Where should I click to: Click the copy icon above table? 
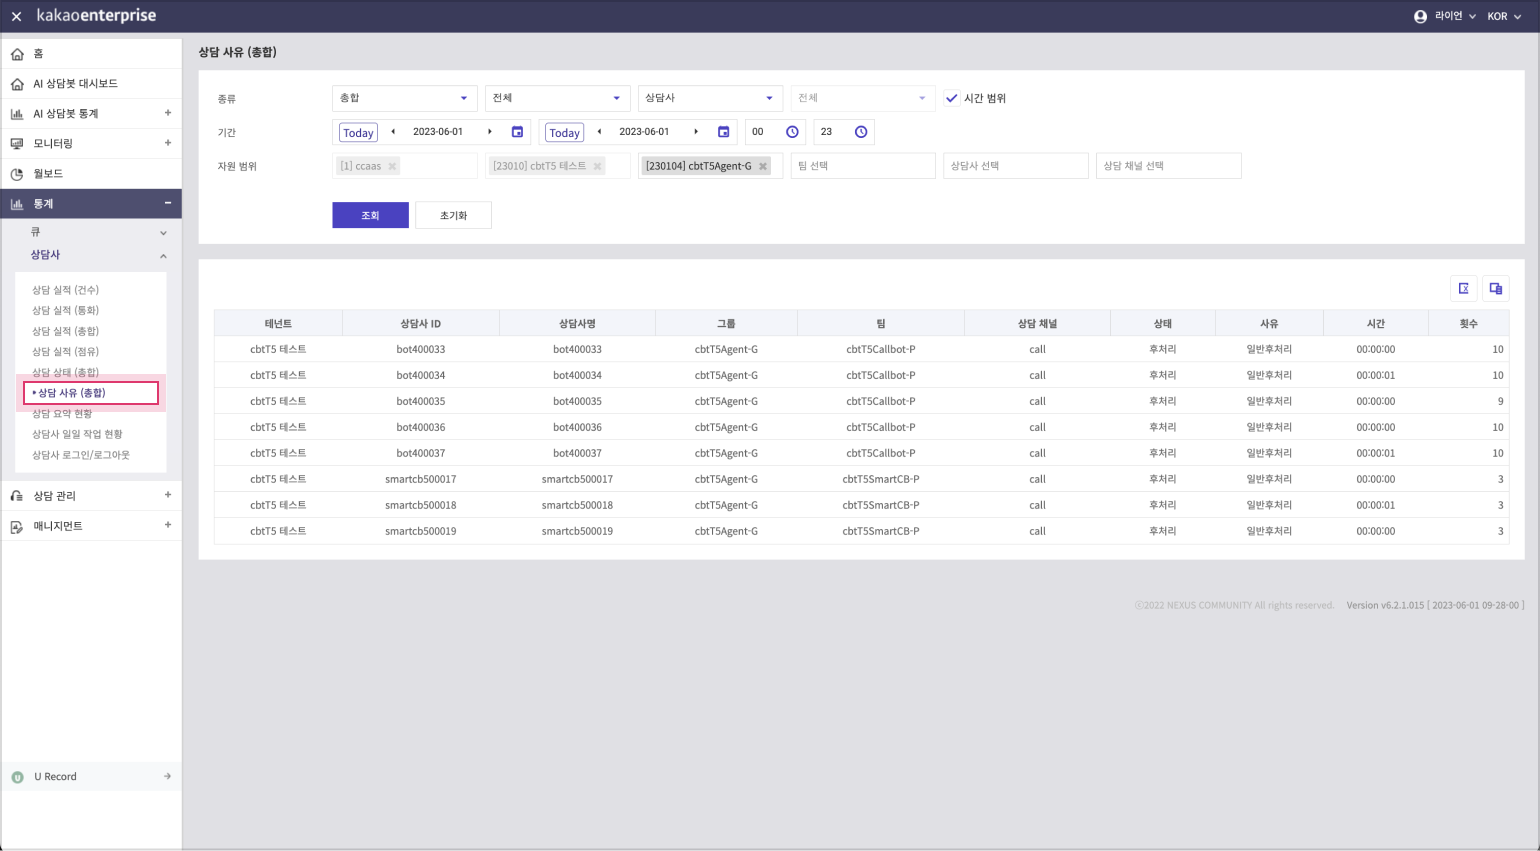click(1495, 289)
